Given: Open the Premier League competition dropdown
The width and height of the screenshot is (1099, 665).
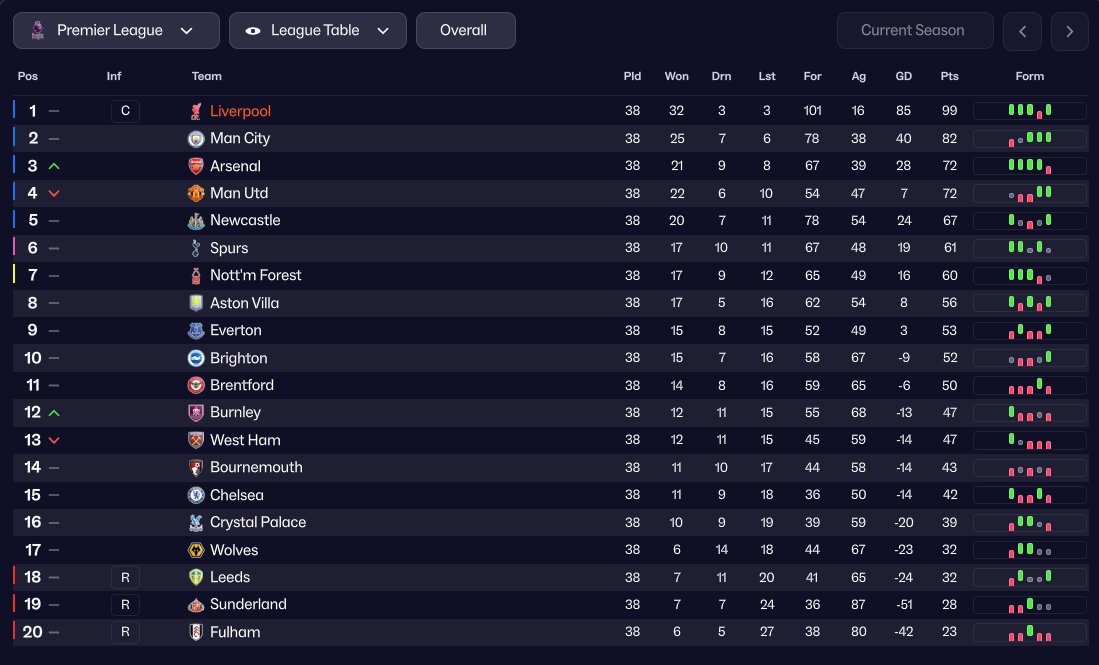Looking at the screenshot, I should 116,31.
